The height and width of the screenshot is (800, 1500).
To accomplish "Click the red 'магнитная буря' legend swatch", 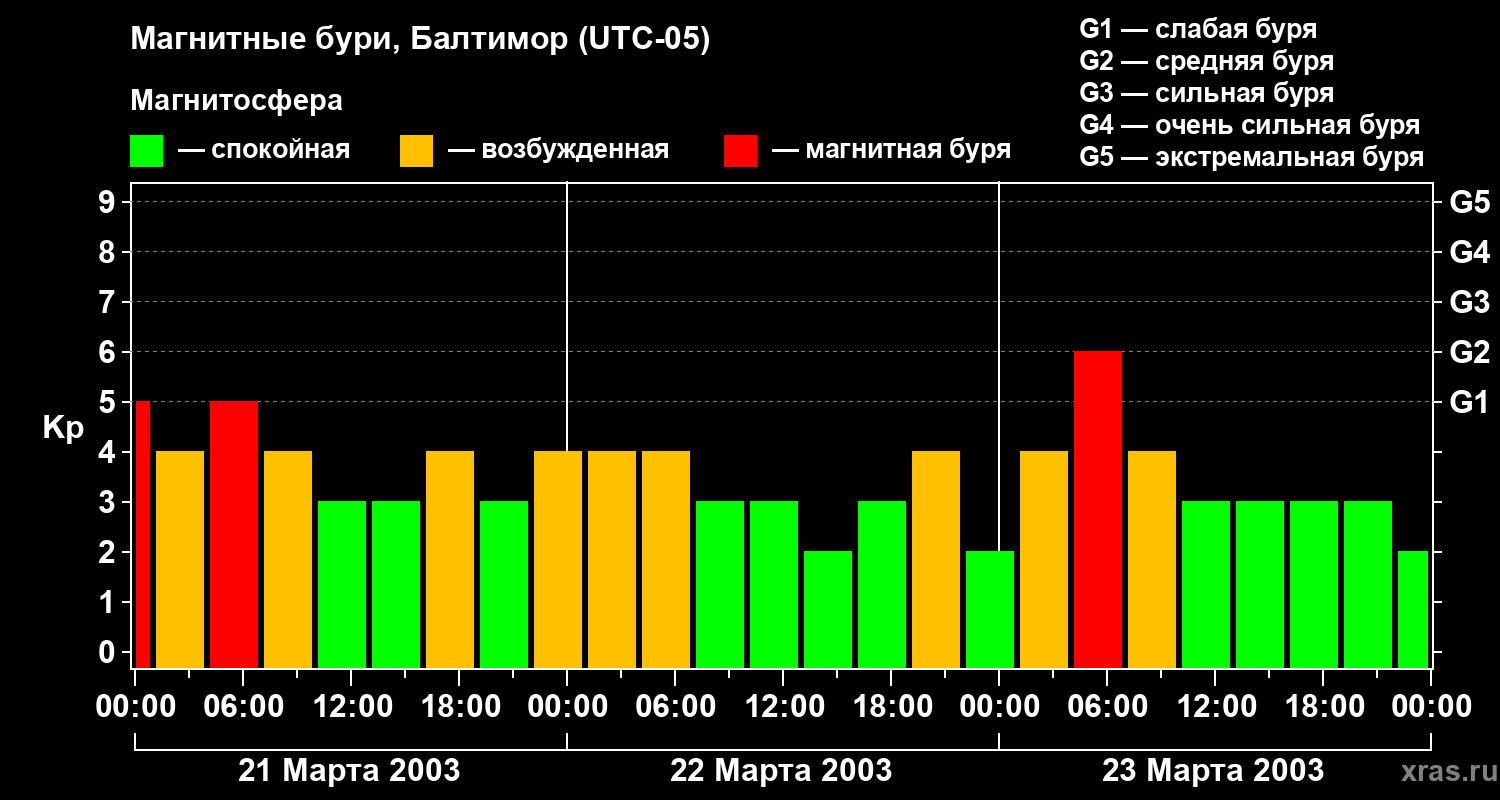I will (x=740, y=151).
